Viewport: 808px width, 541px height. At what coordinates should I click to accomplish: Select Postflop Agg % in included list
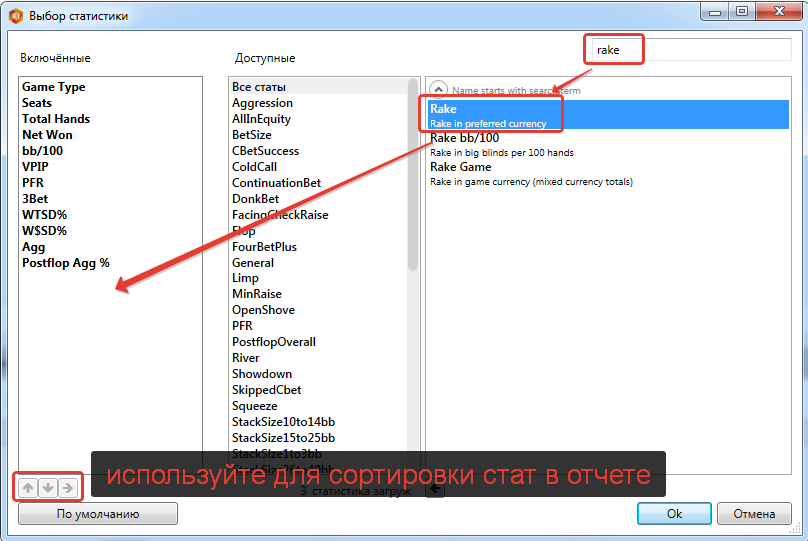66,263
